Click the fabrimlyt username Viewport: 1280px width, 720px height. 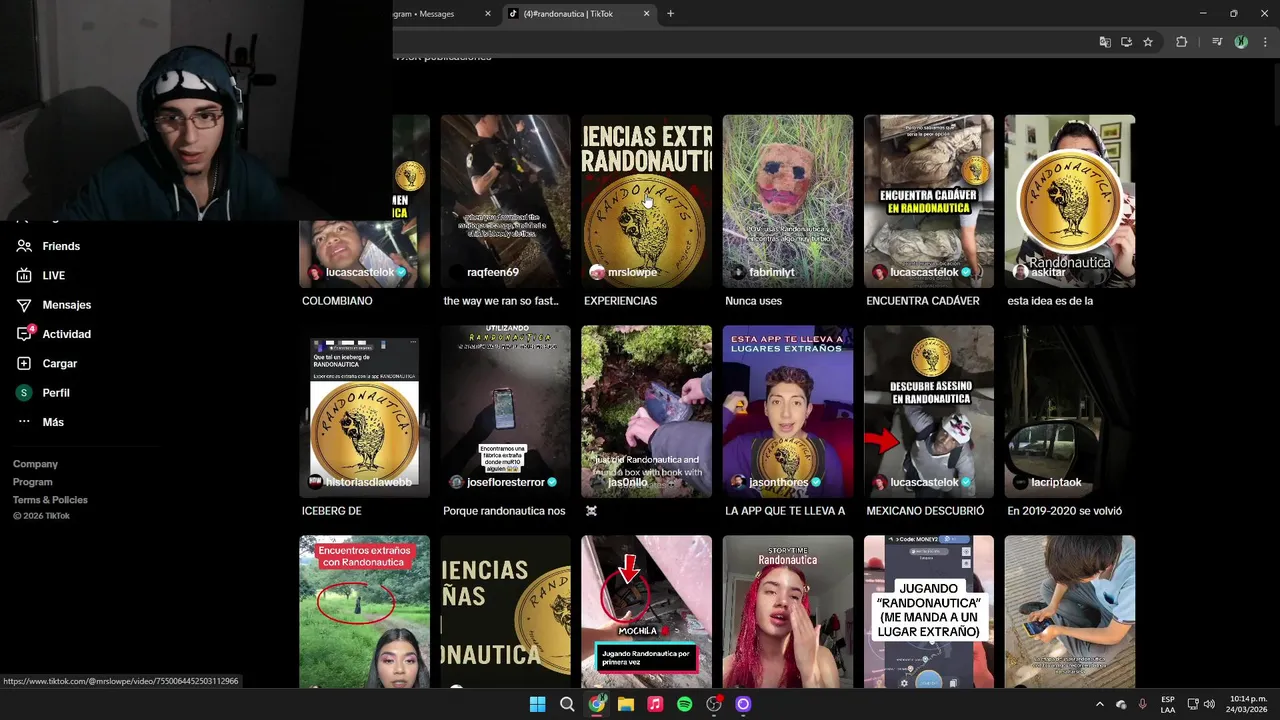pos(772,272)
